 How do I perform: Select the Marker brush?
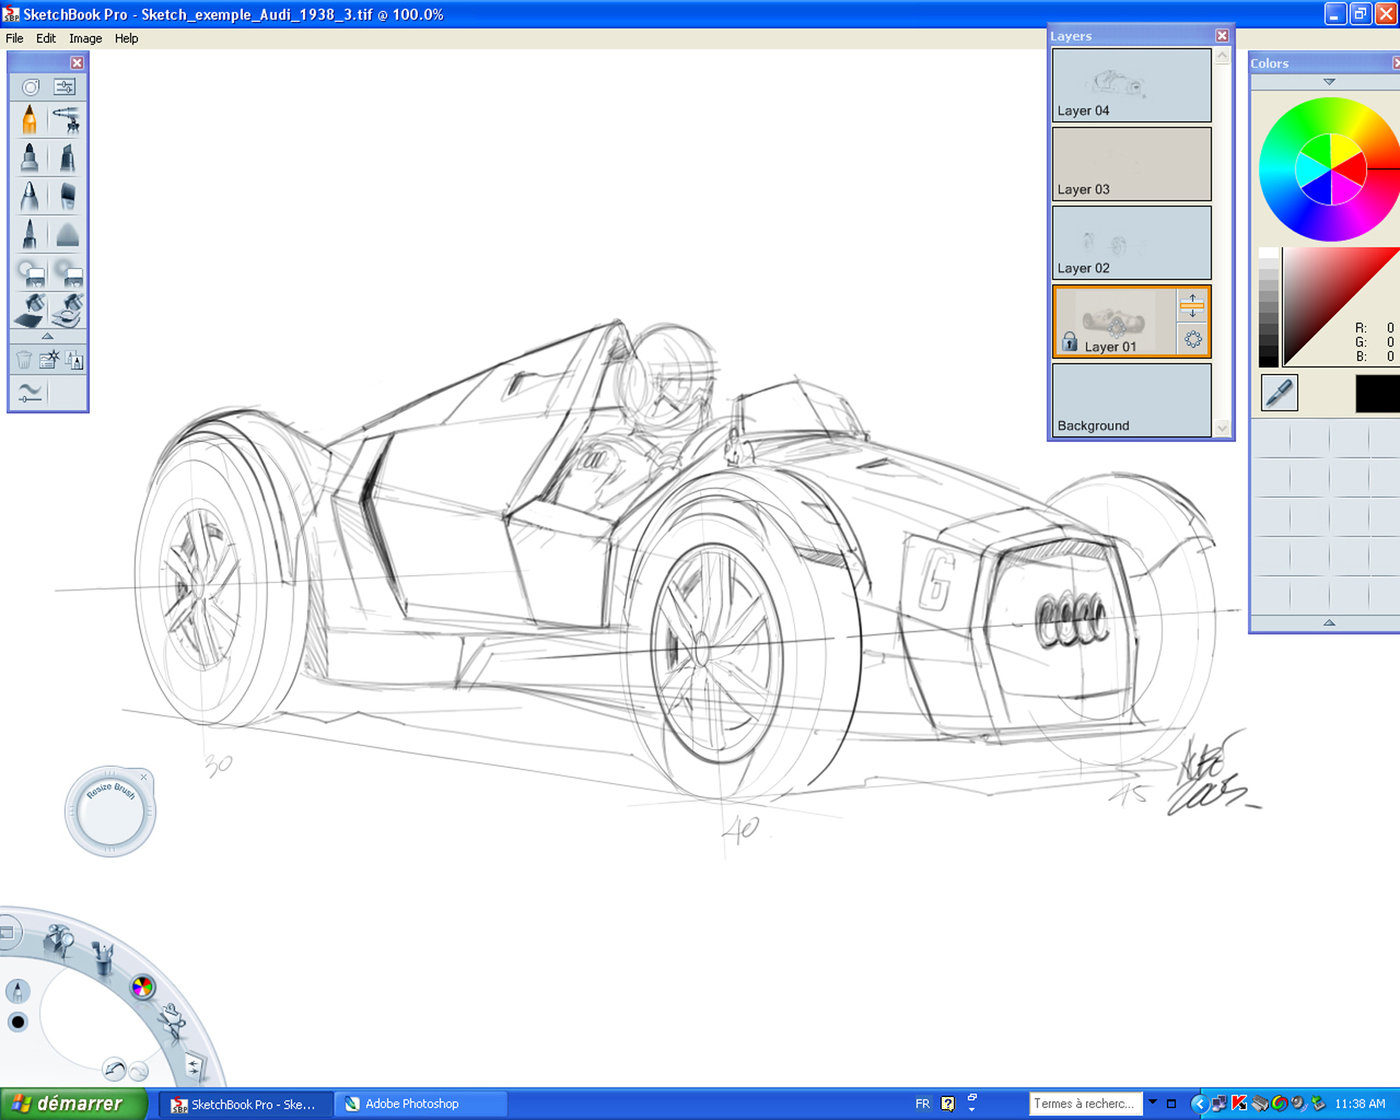(x=29, y=158)
